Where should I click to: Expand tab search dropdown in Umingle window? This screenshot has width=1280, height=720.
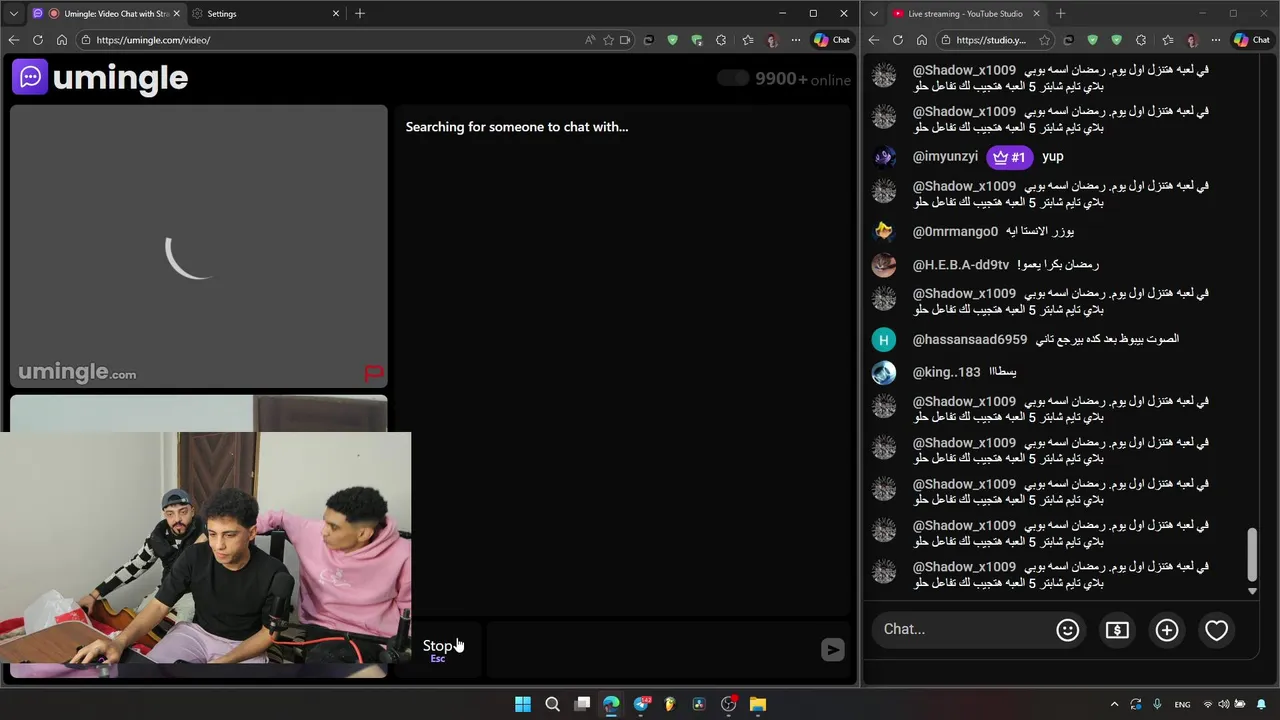pos(13,14)
